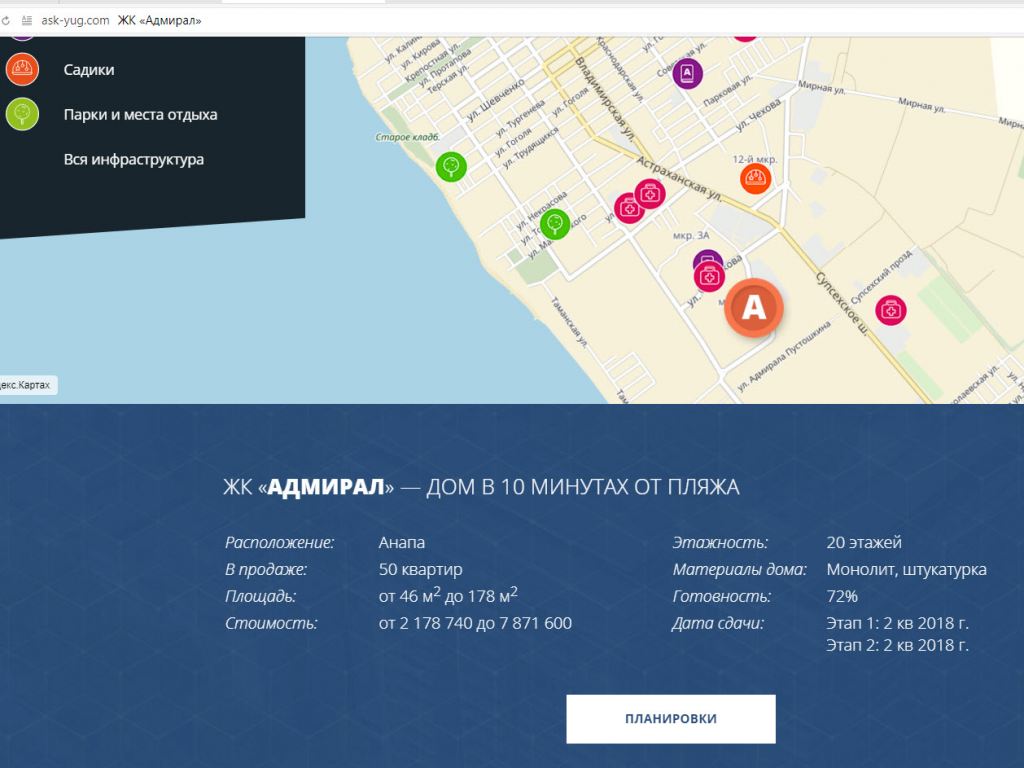Filter map by Парки и места отдыха label
Viewport: 1024px width, 768px height.
click(140, 114)
